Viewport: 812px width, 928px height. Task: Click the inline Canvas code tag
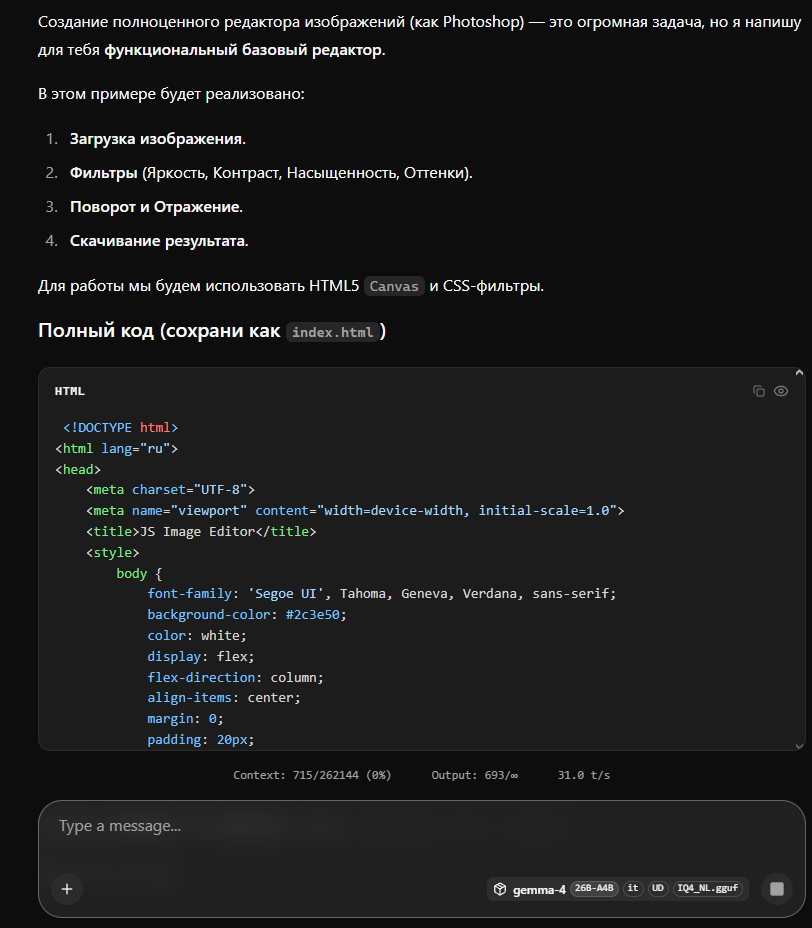coord(394,286)
